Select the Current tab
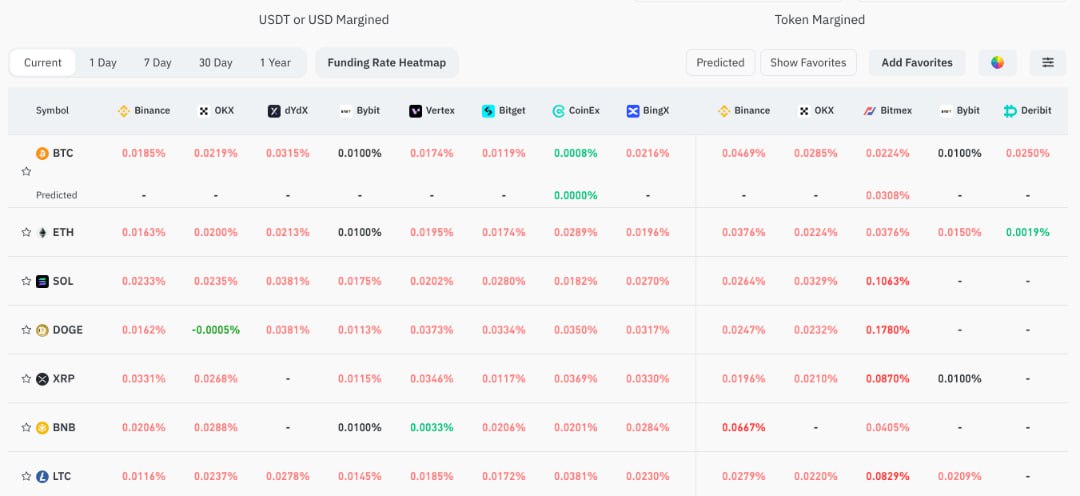This screenshot has height=496, width=1080. (43, 63)
